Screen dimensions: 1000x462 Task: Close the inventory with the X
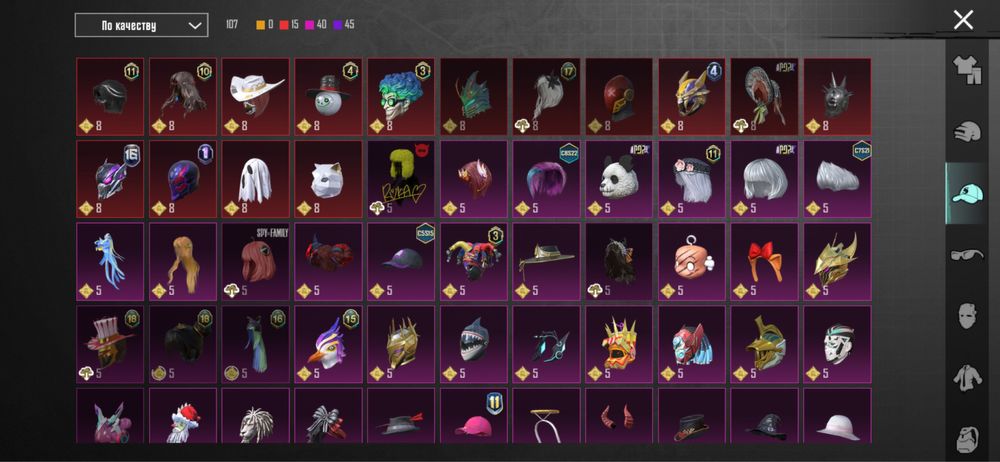(963, 20)
